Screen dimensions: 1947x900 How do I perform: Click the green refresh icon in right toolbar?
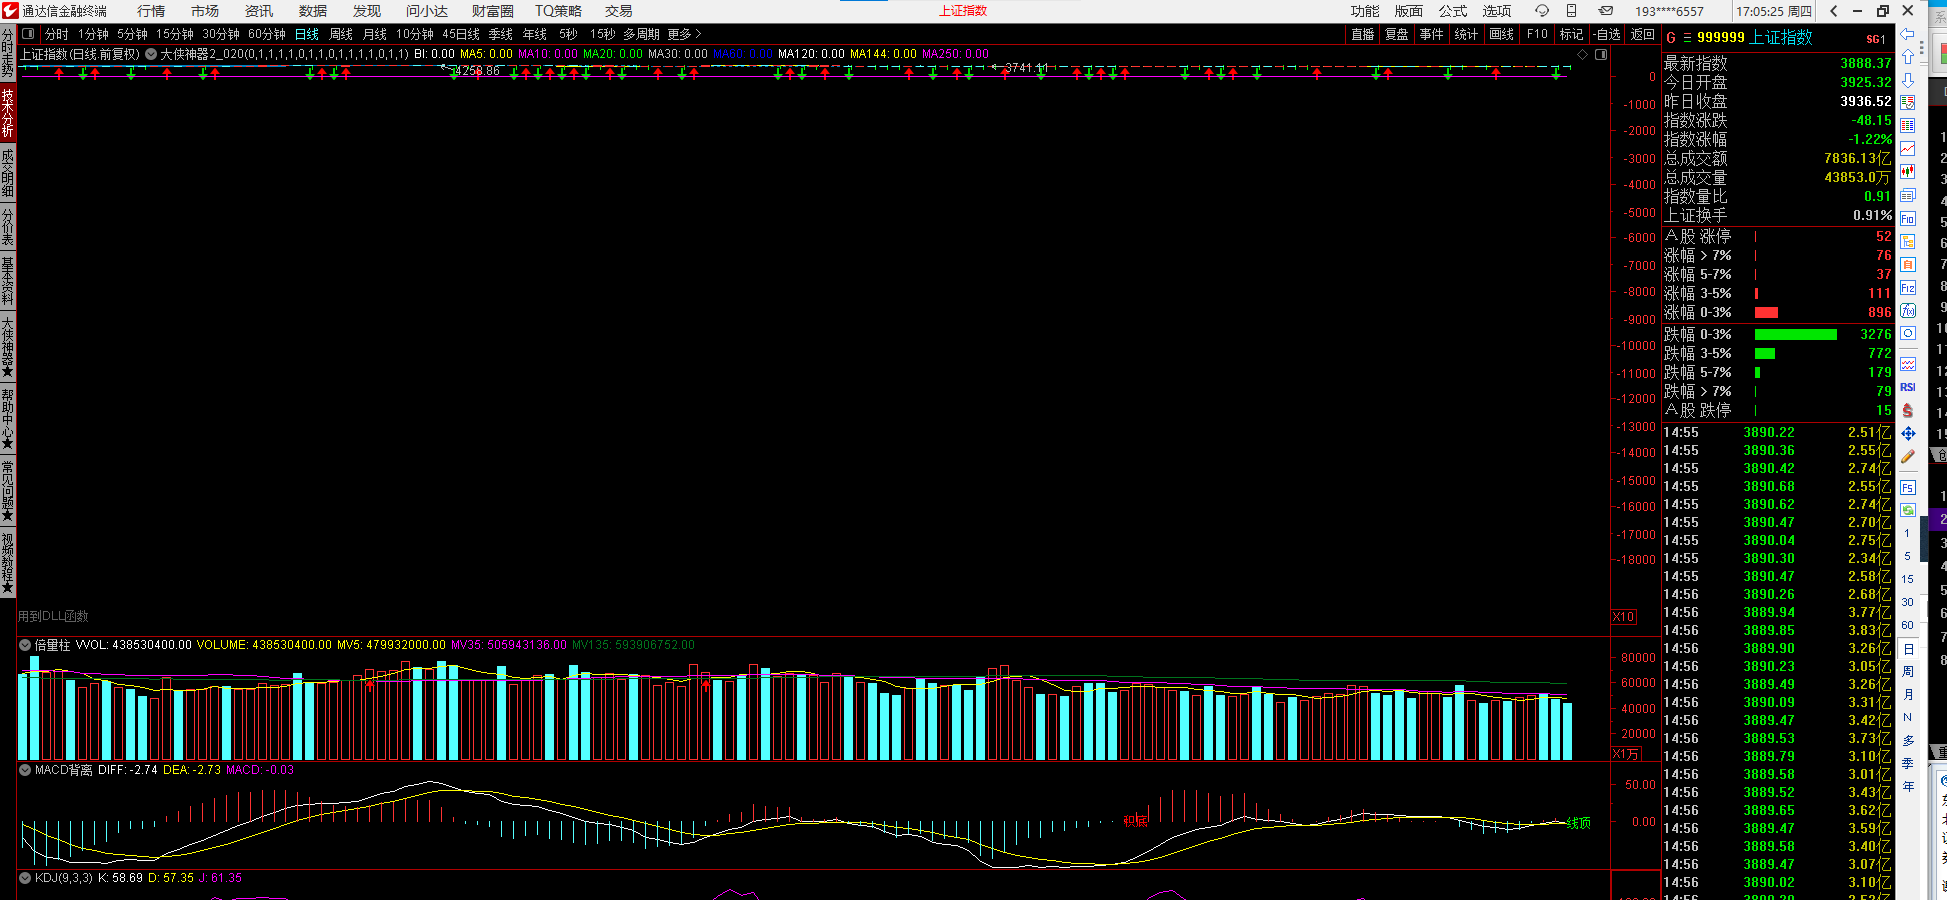tap(1908, 510)
